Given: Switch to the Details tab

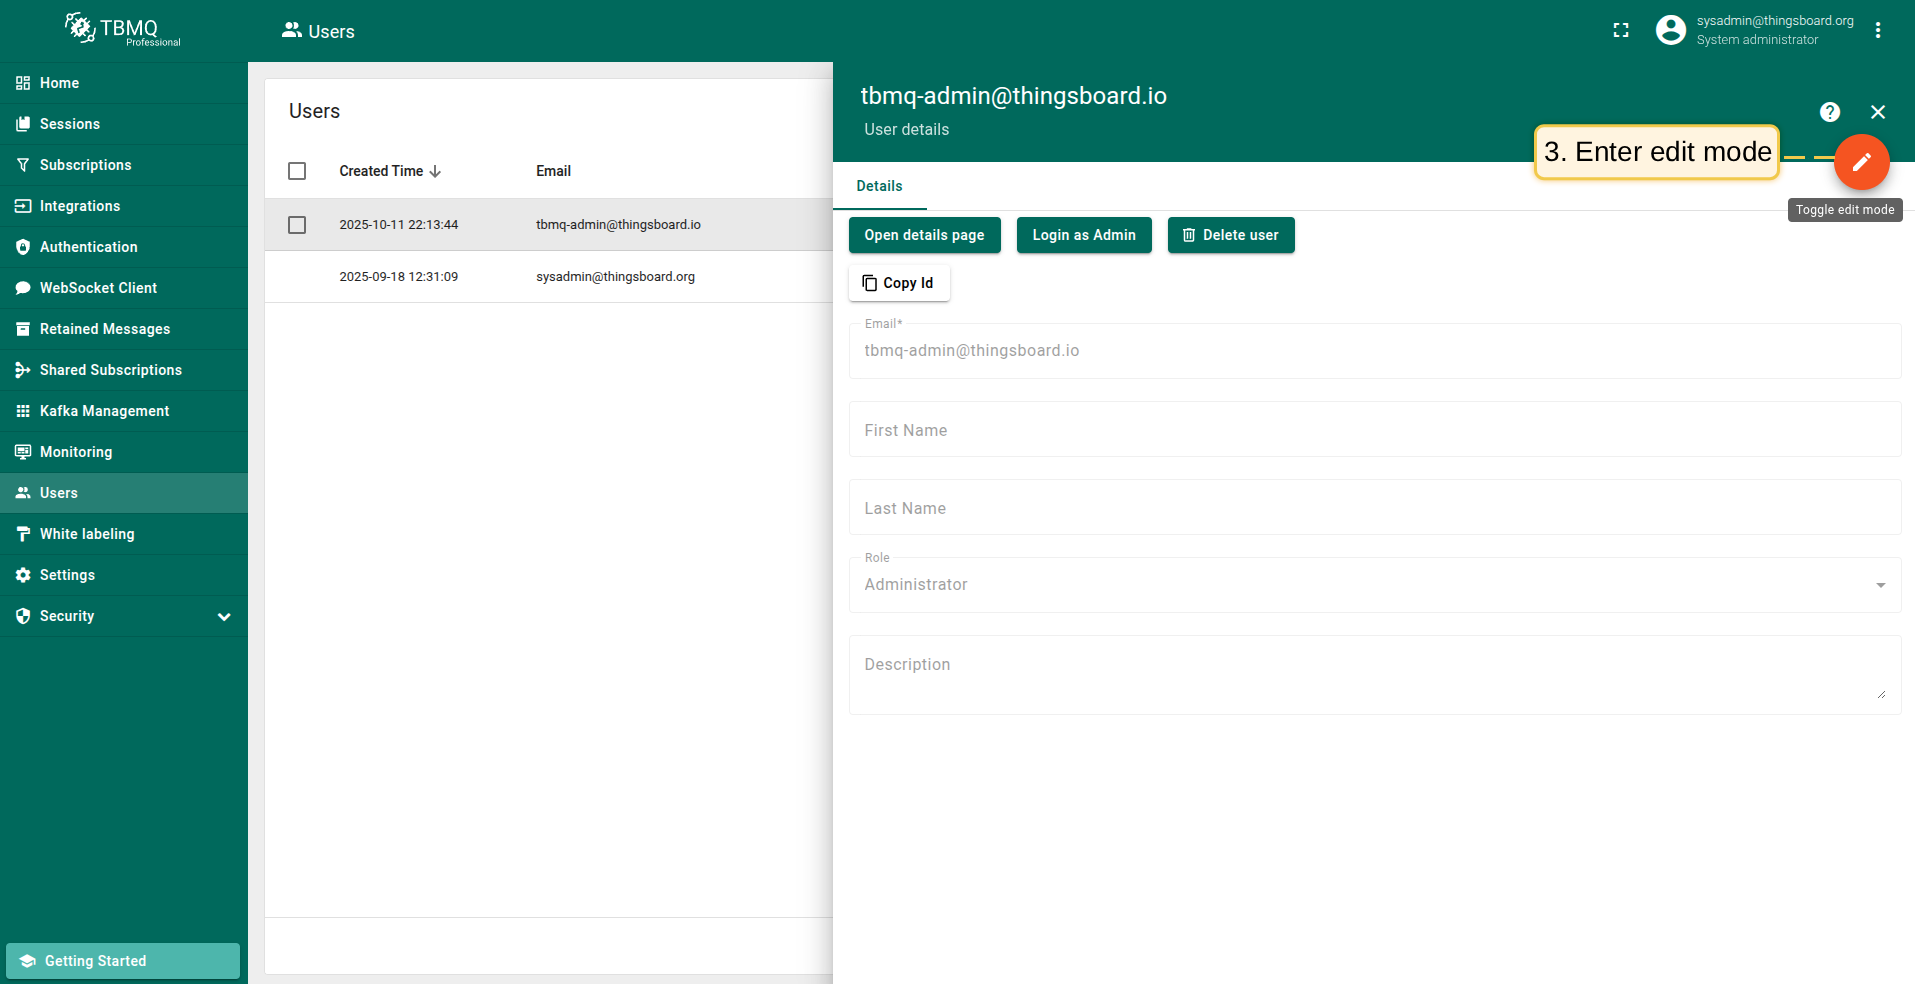Looking at the screenshot, I should [879, 186].
